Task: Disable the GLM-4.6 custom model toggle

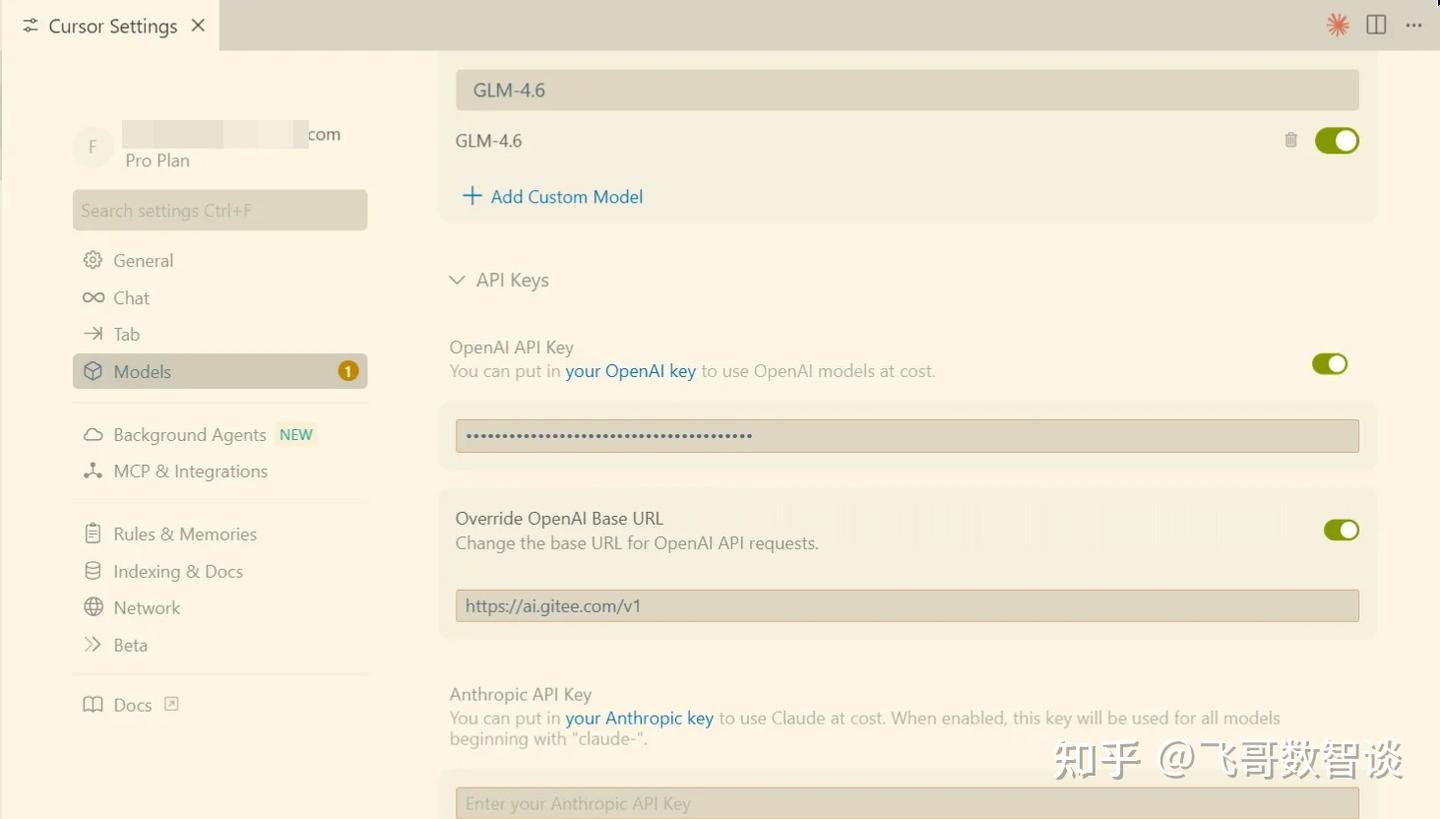Action: [x=1337, y=140]
